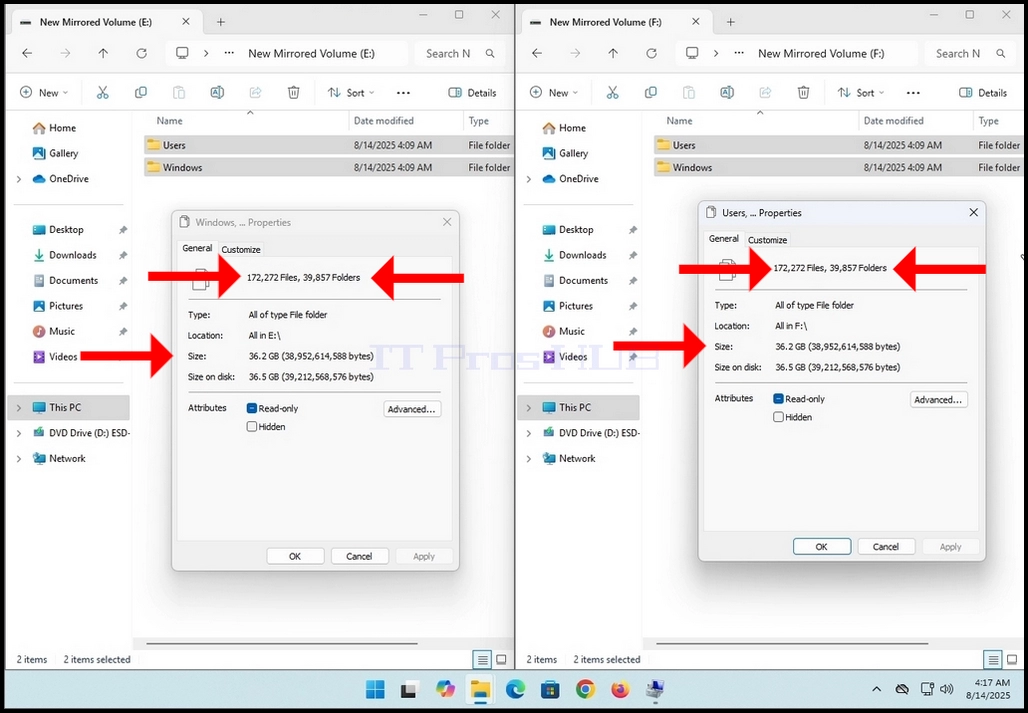Open Microsoft Store from taskbar
Image resolution: width=1028 pixels, height=713 pixels.
(550, 689)
